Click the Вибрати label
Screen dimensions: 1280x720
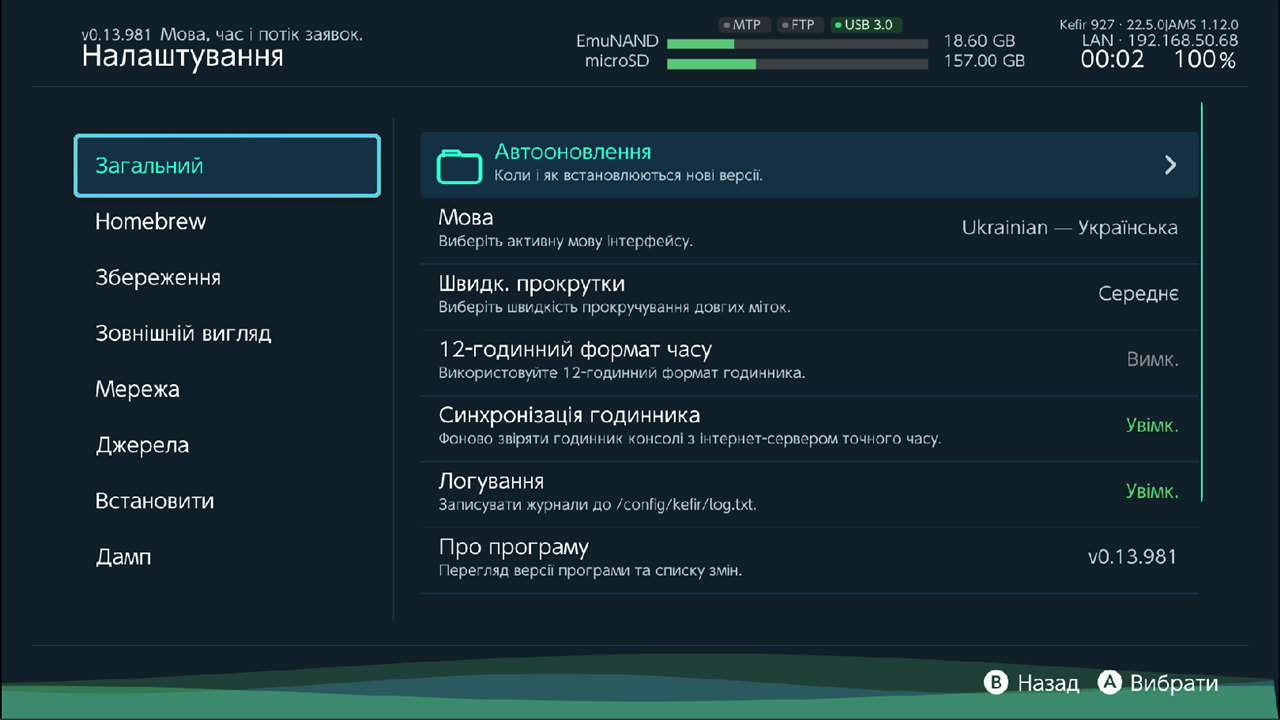click(x=1174, y=684)
